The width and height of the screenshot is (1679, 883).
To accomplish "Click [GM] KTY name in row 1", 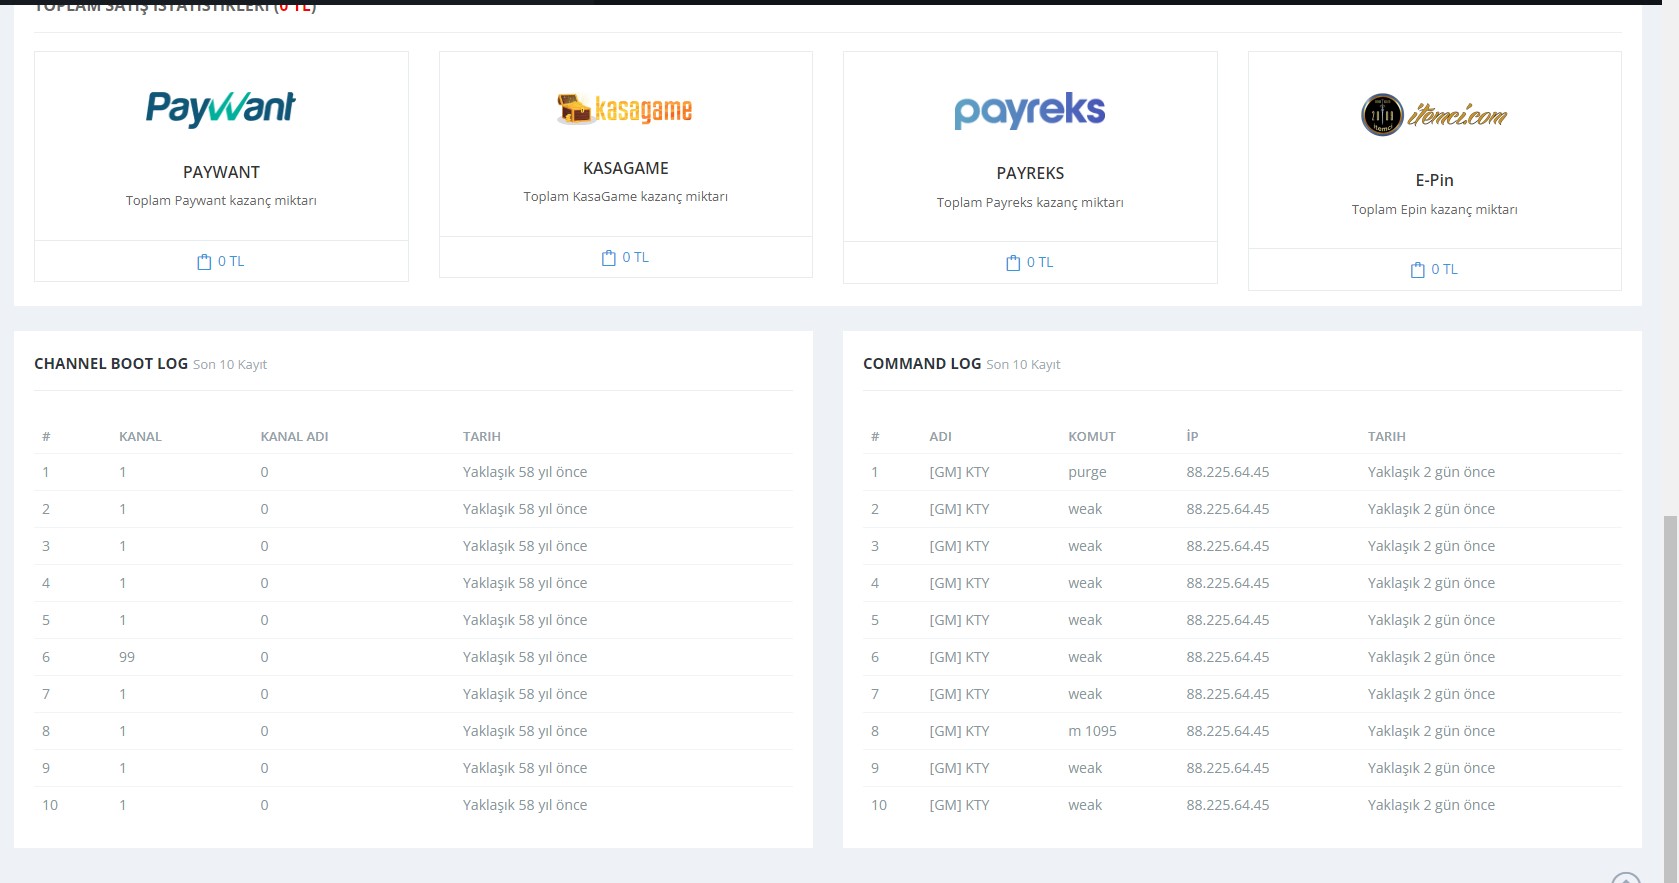I will (959, 473).
